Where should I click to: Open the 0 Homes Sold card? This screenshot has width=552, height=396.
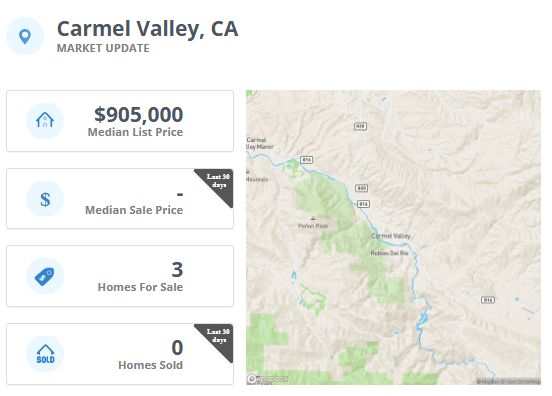[120, 354]
